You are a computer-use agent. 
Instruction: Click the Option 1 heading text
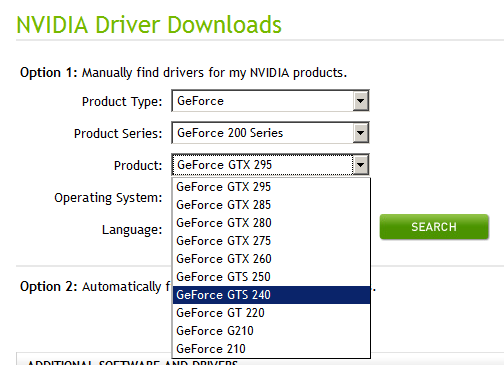pos(183,72)
